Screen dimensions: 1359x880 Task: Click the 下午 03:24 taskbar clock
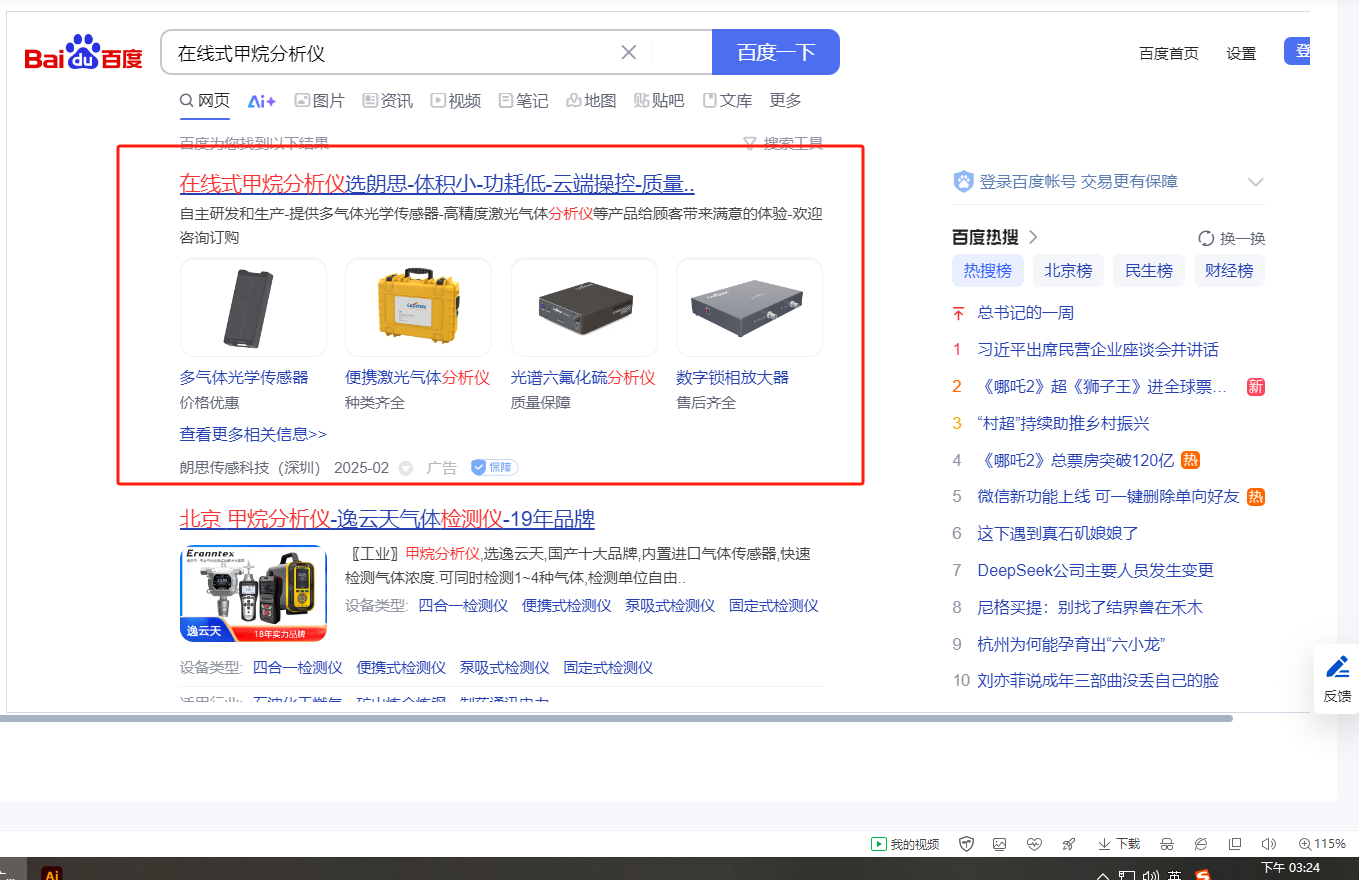tap(1290, 868)
